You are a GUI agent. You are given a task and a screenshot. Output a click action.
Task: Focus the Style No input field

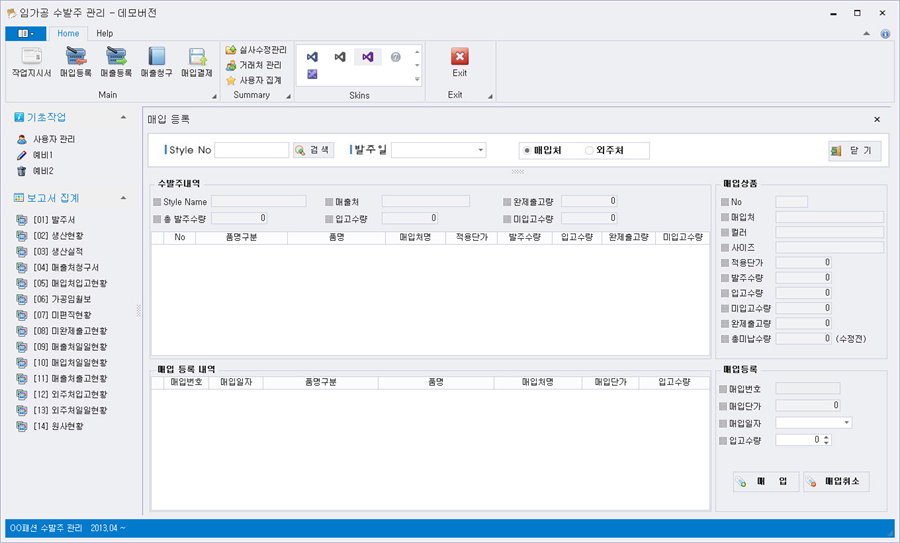point(251,150)
